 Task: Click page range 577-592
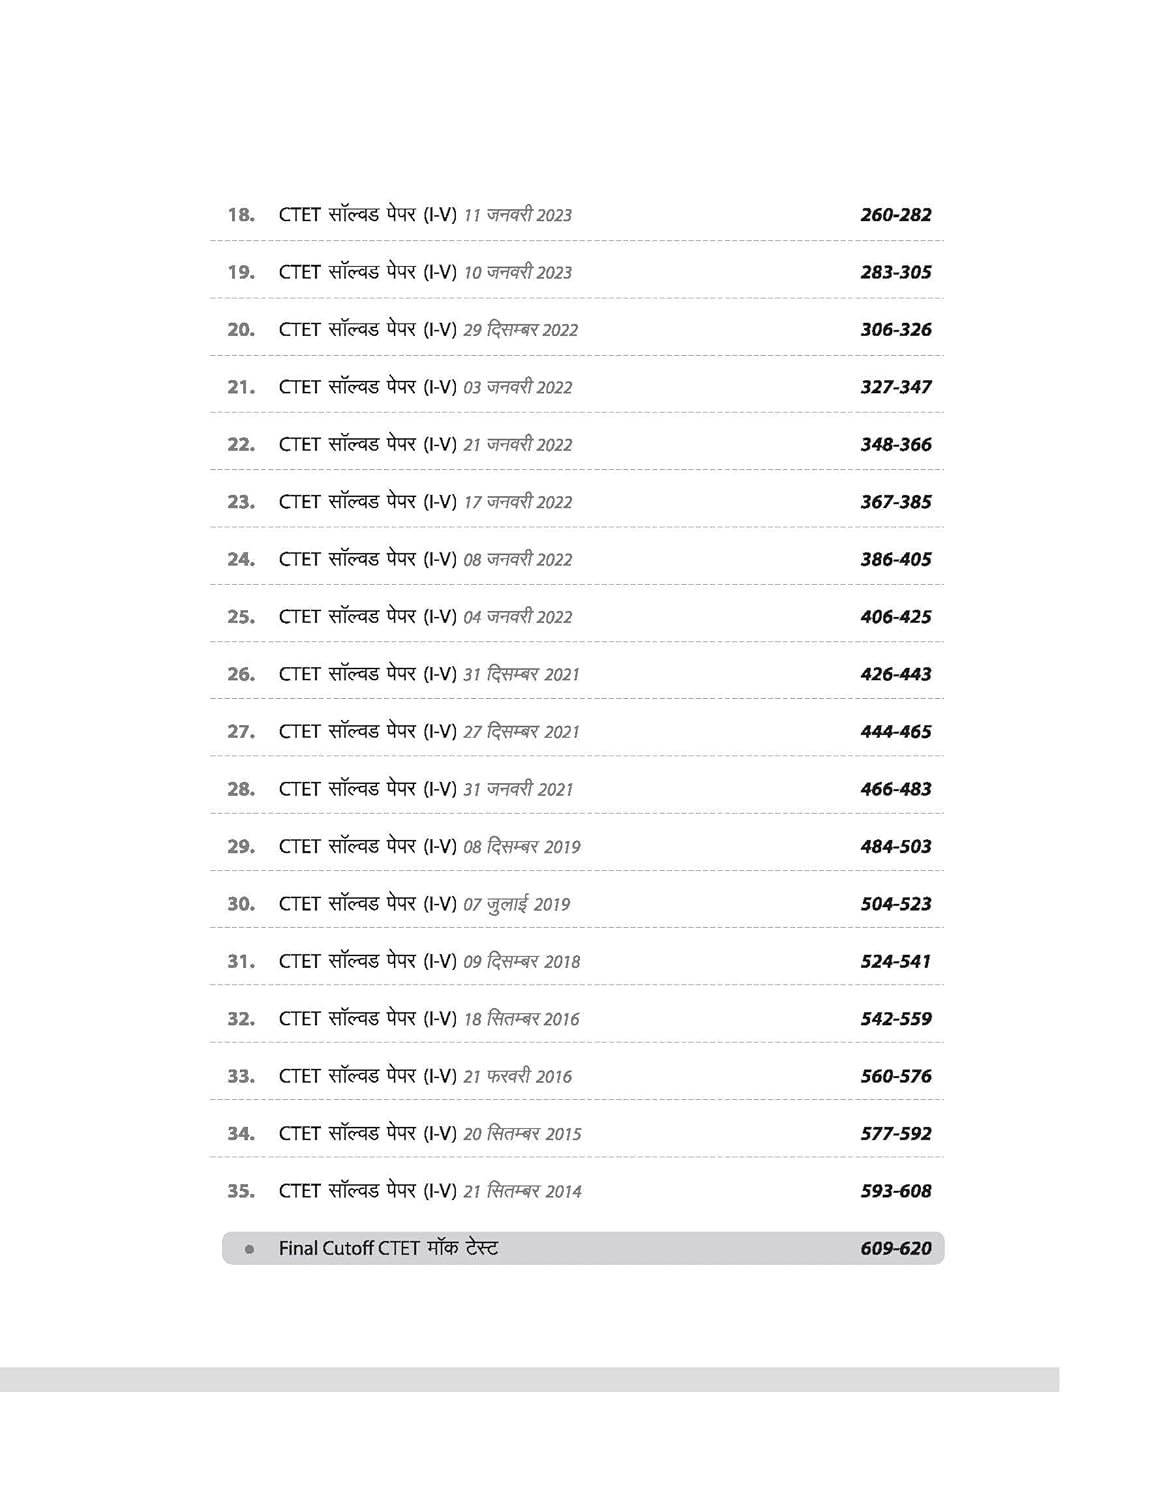pyautogui.click(x=896, y=1134)
